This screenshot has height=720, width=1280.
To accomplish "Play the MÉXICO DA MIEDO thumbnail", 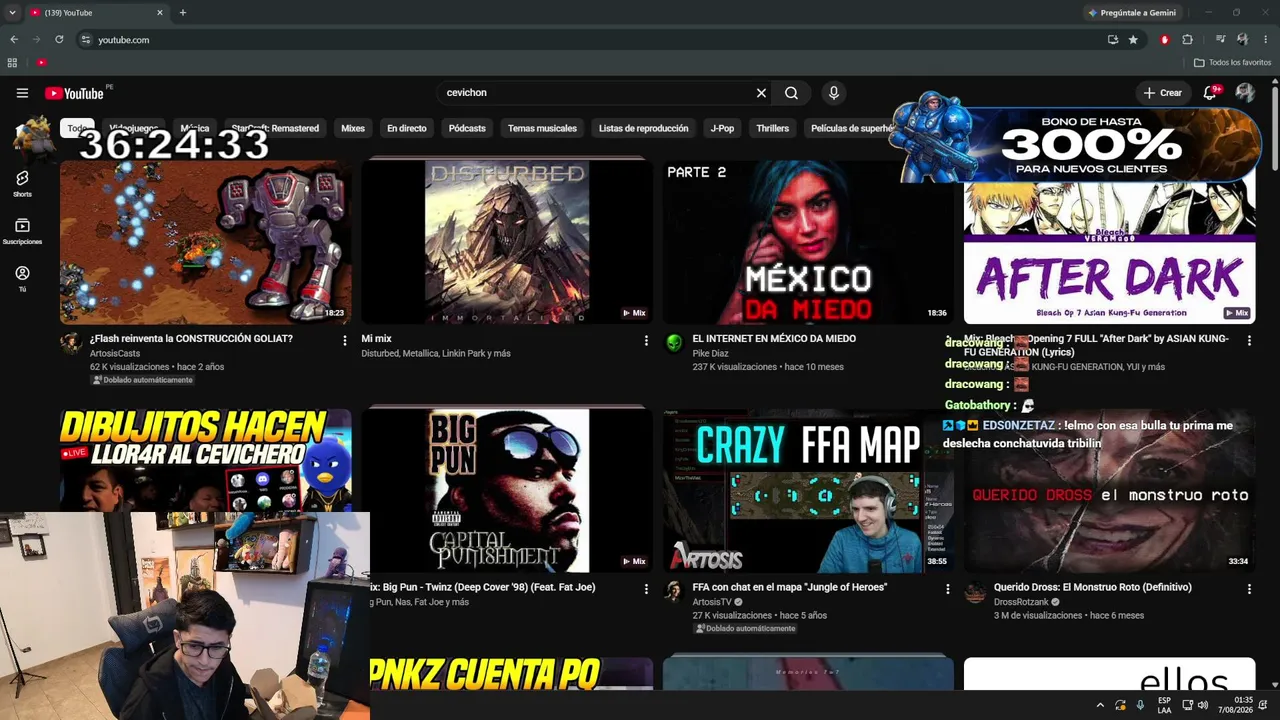I will coord(808,241).
